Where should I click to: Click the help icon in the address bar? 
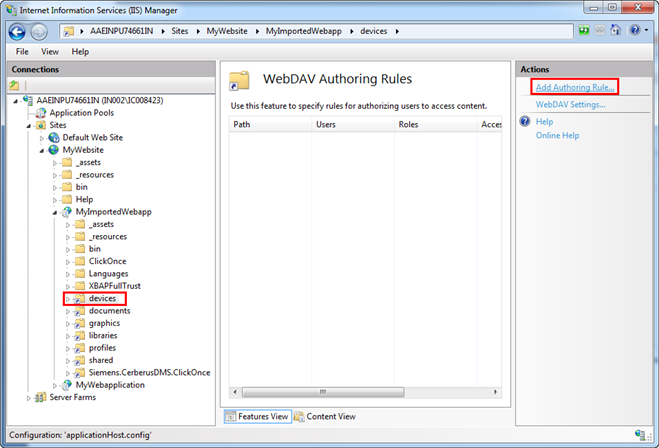tap(633, 31)
